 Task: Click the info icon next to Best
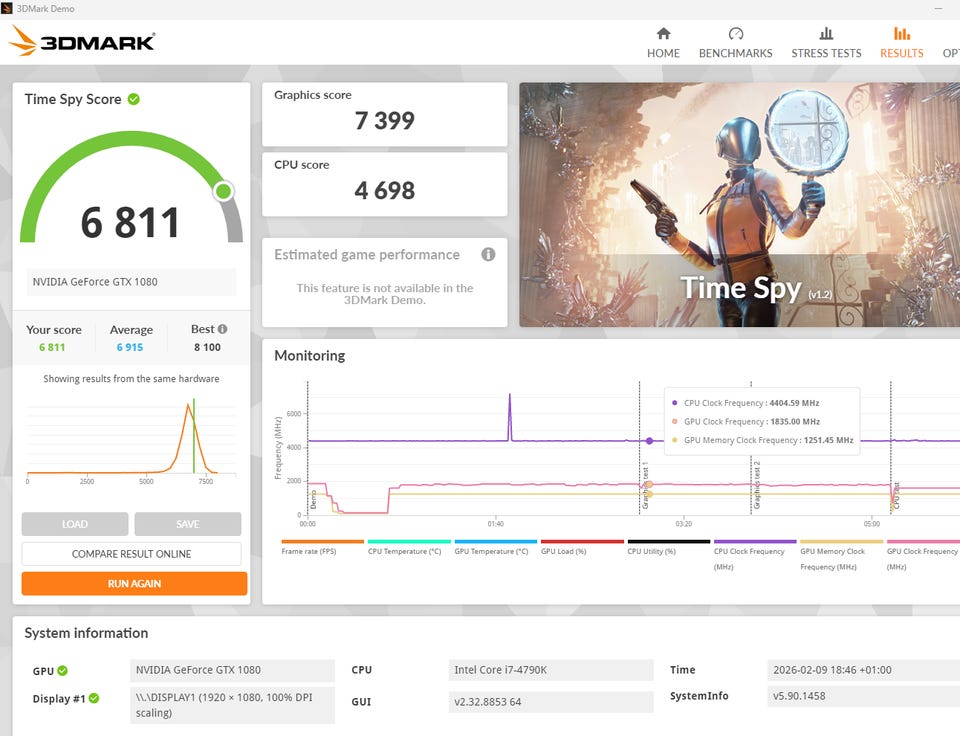tap(222, 329)
